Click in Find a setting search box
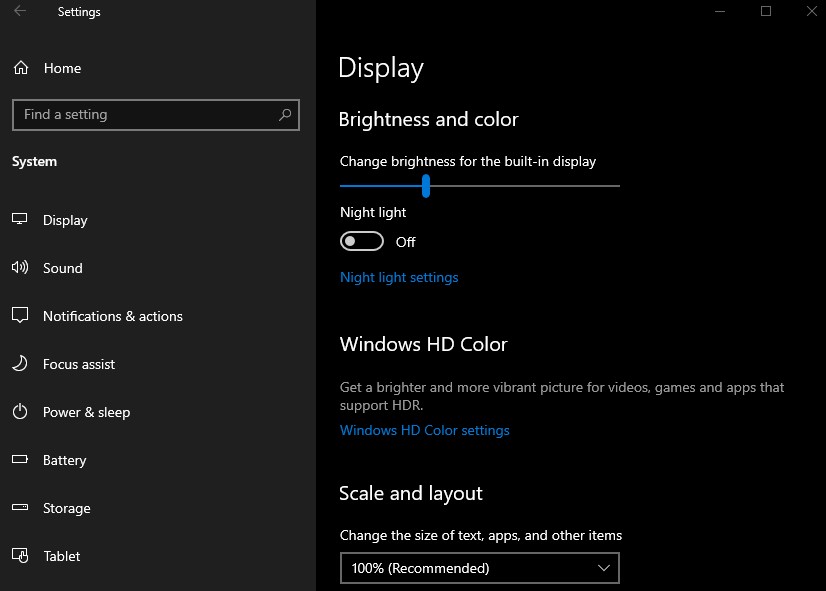Viewport: 826px width, 591px height. click(156, 114)
